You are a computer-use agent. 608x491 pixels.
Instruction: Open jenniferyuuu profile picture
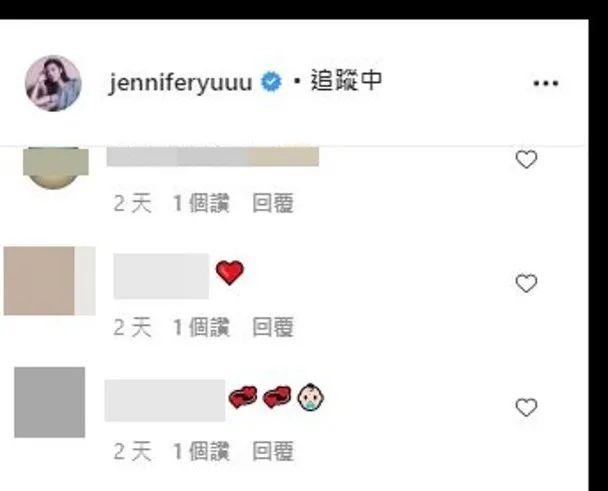pos(53,83)
